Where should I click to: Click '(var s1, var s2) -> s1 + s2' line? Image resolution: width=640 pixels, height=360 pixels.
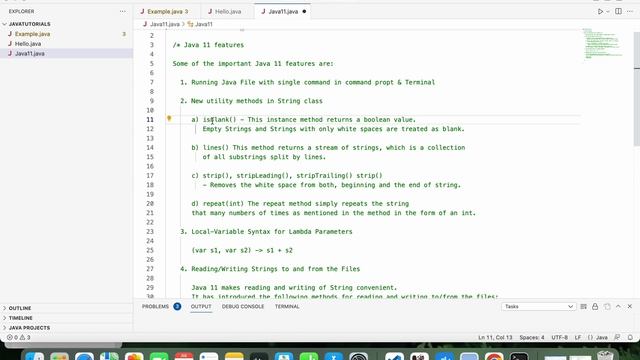click(x=242, y=250)
